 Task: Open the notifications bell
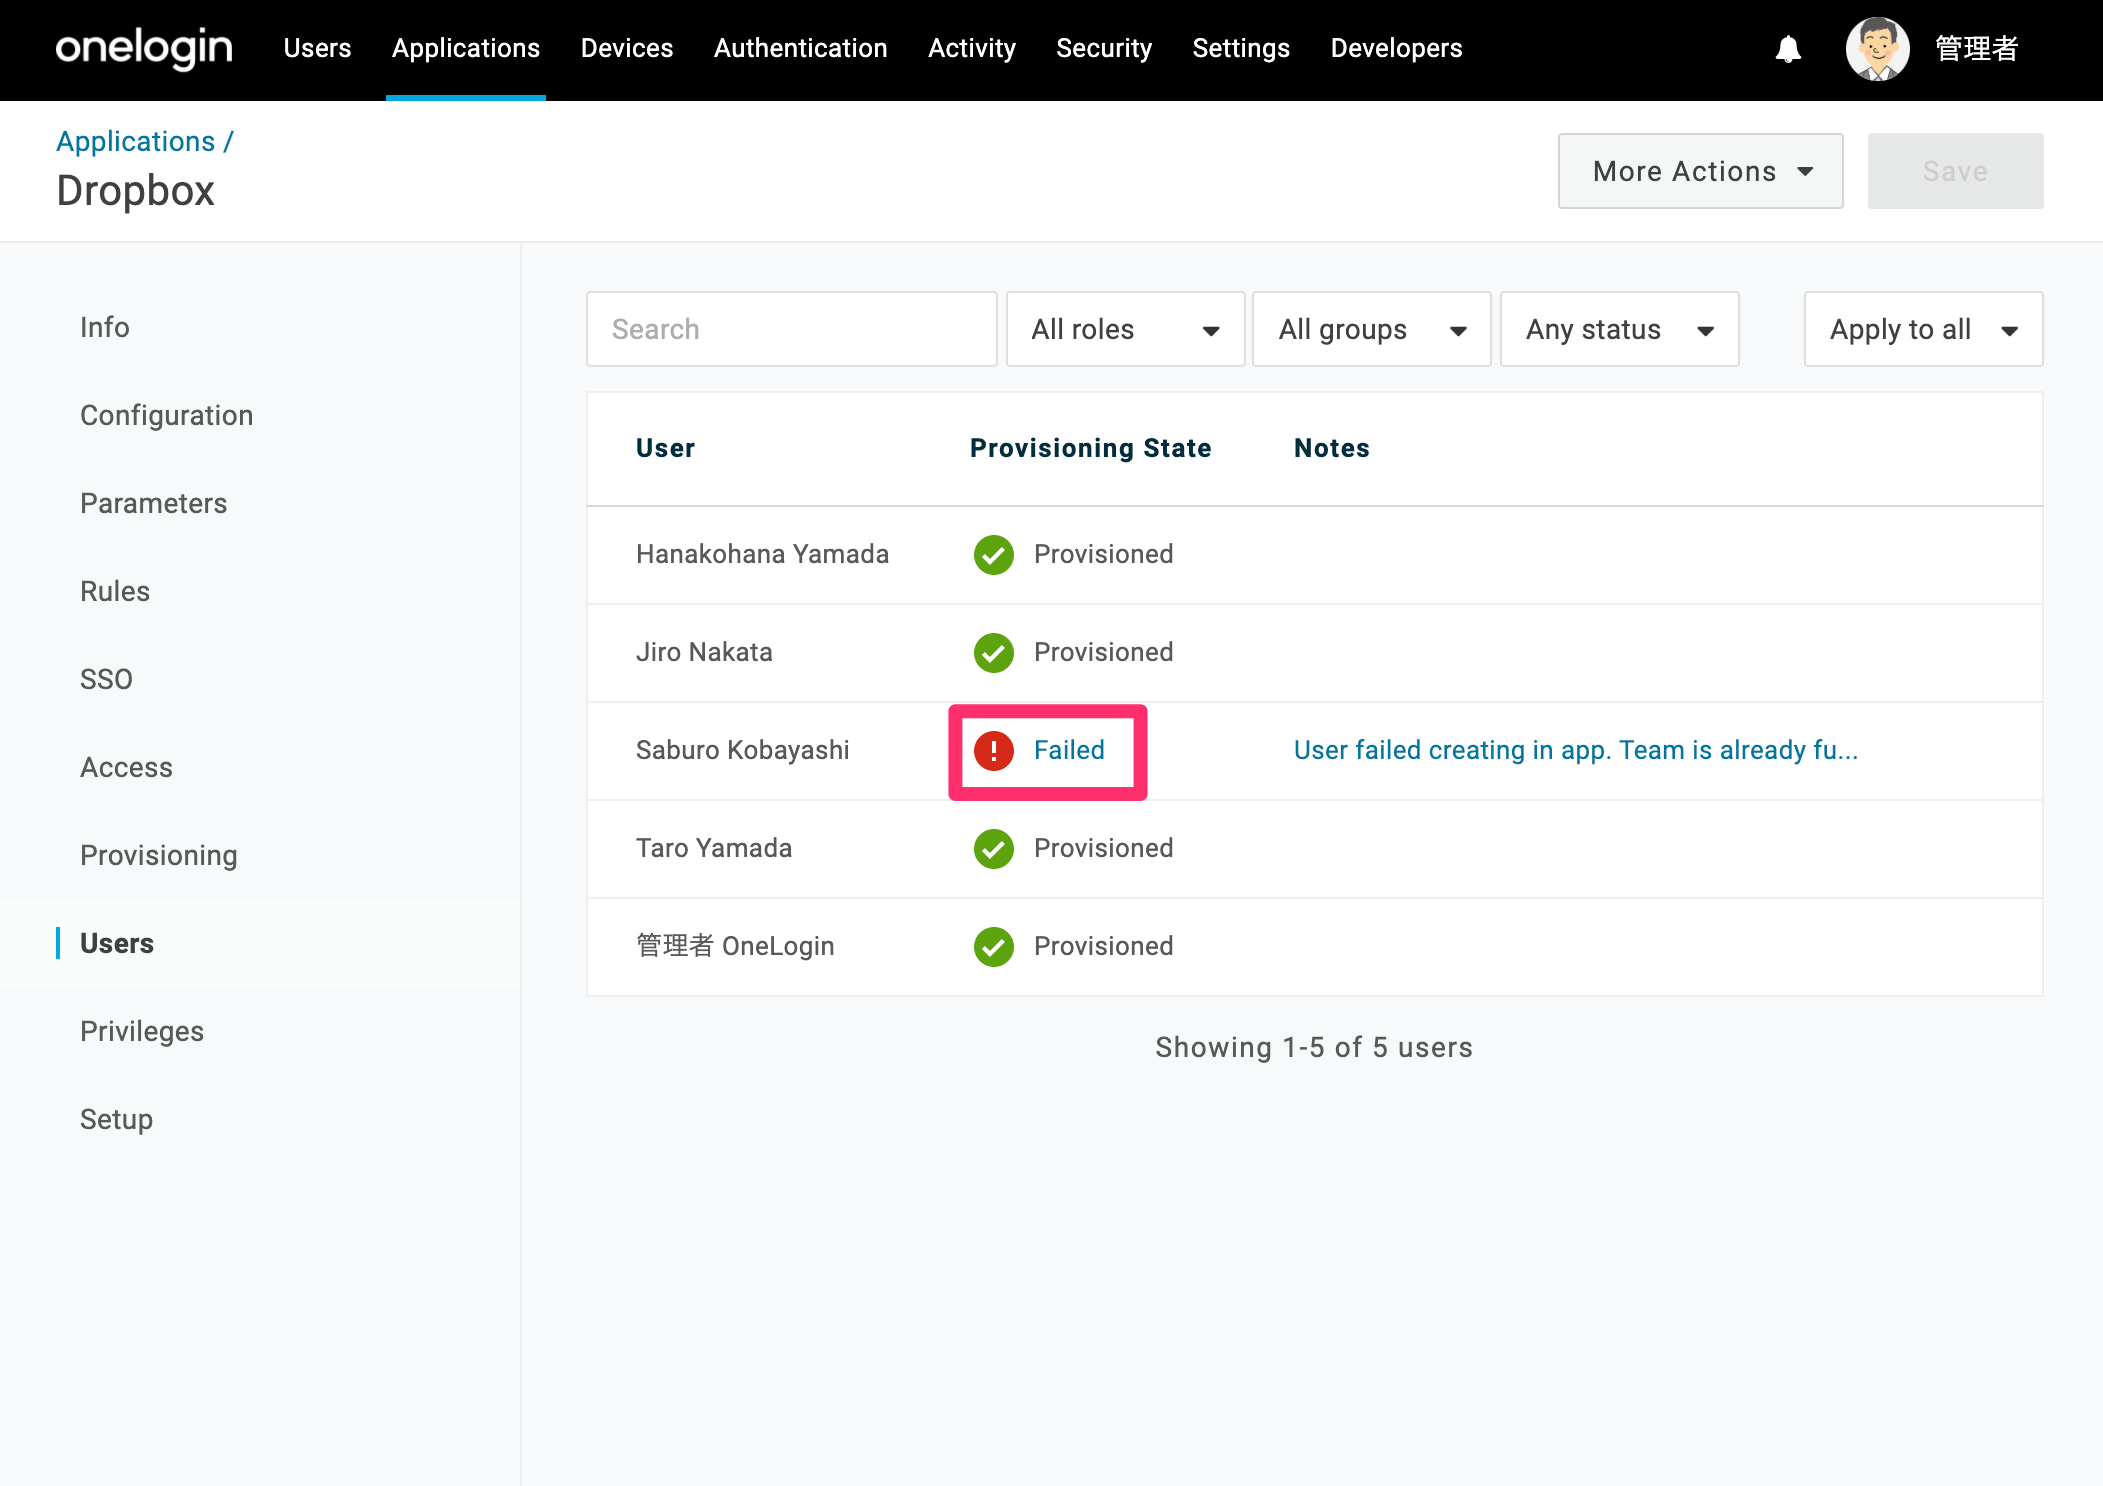pos(1788,49)
